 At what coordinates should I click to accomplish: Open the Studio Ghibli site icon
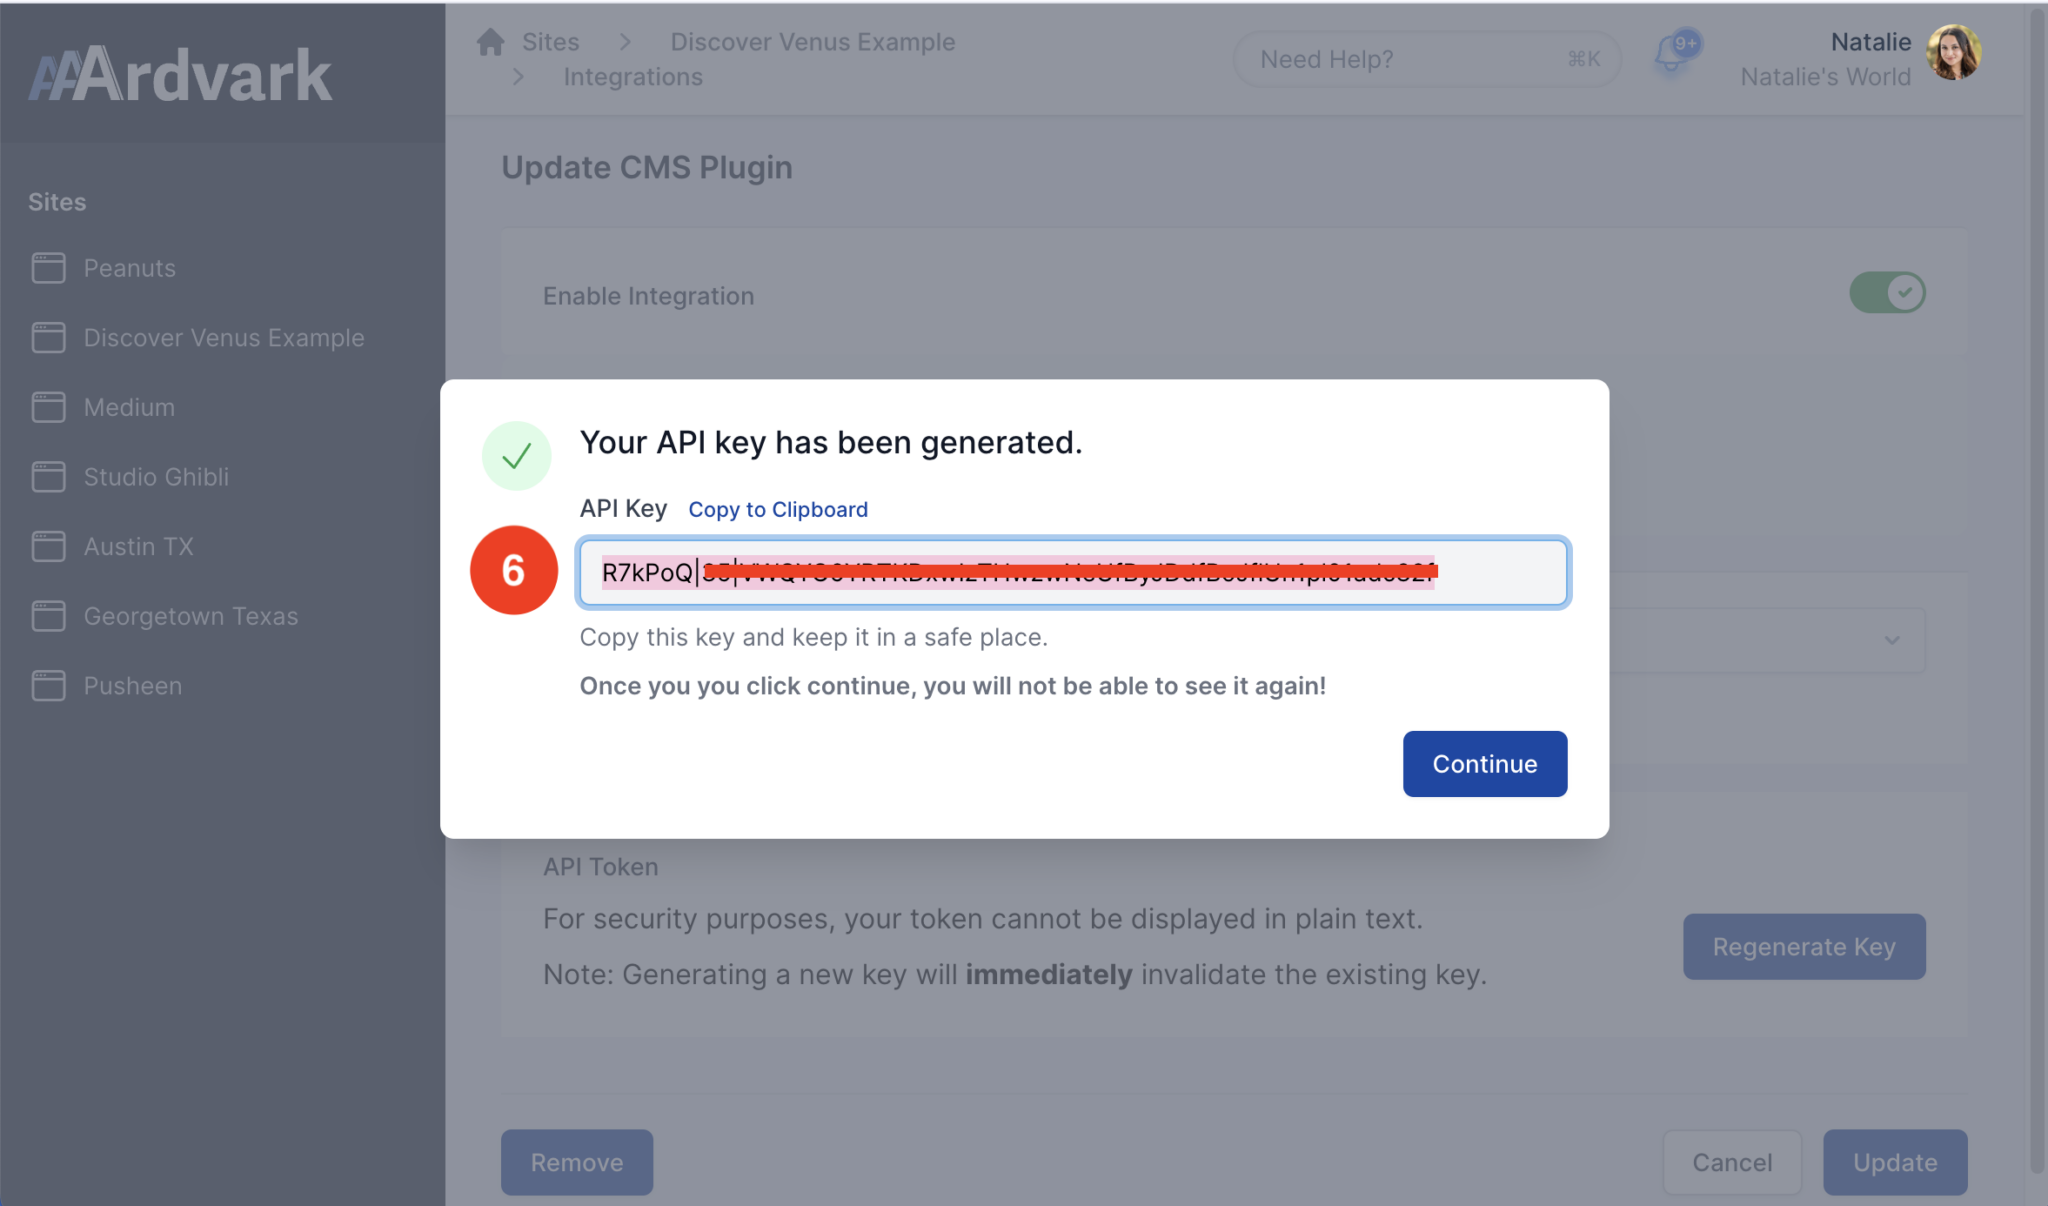[x=47, y=476]
